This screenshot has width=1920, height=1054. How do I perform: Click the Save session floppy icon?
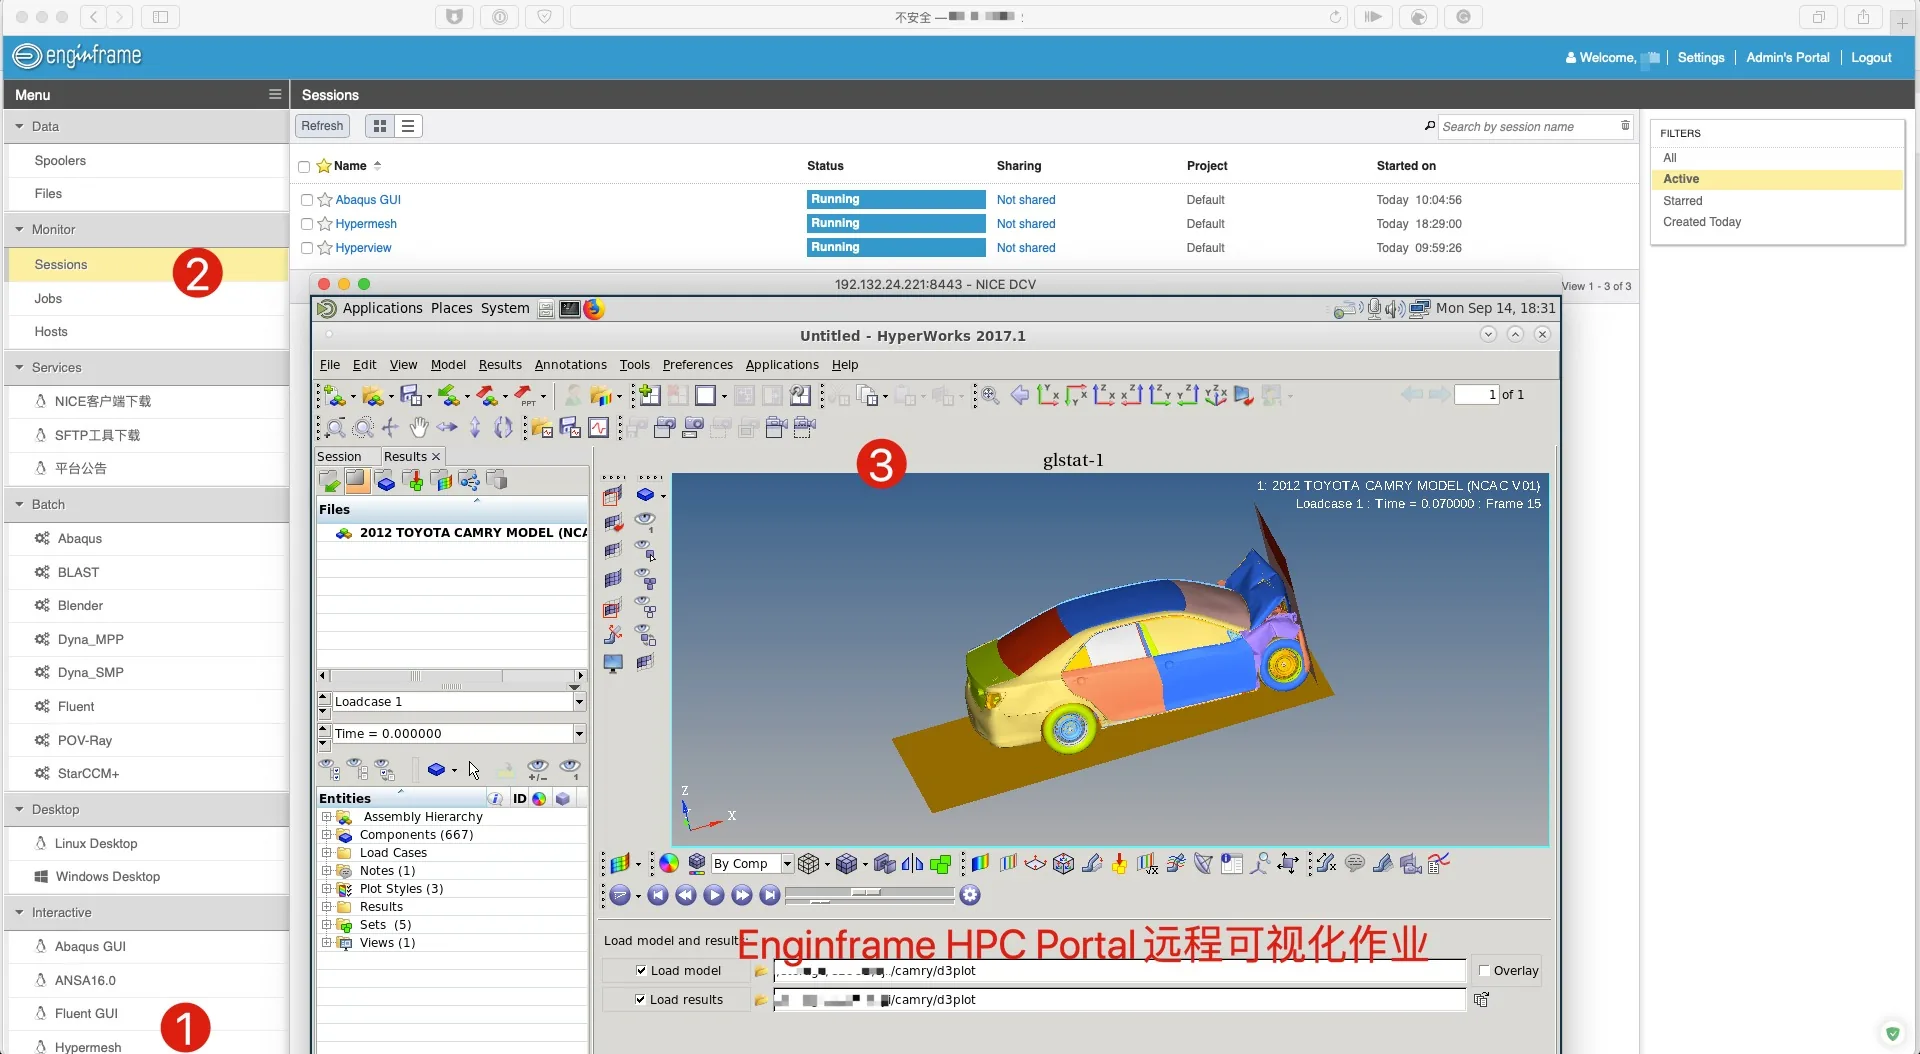pos(410,396)
